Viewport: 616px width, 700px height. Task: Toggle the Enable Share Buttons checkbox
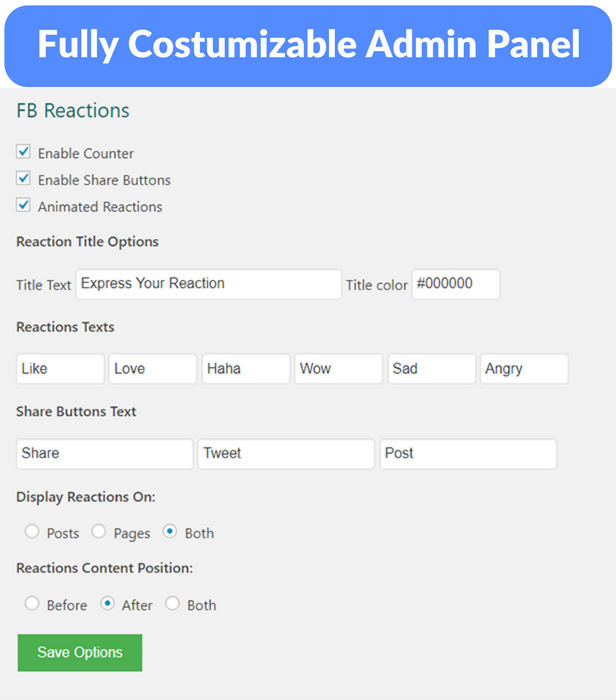24,179
